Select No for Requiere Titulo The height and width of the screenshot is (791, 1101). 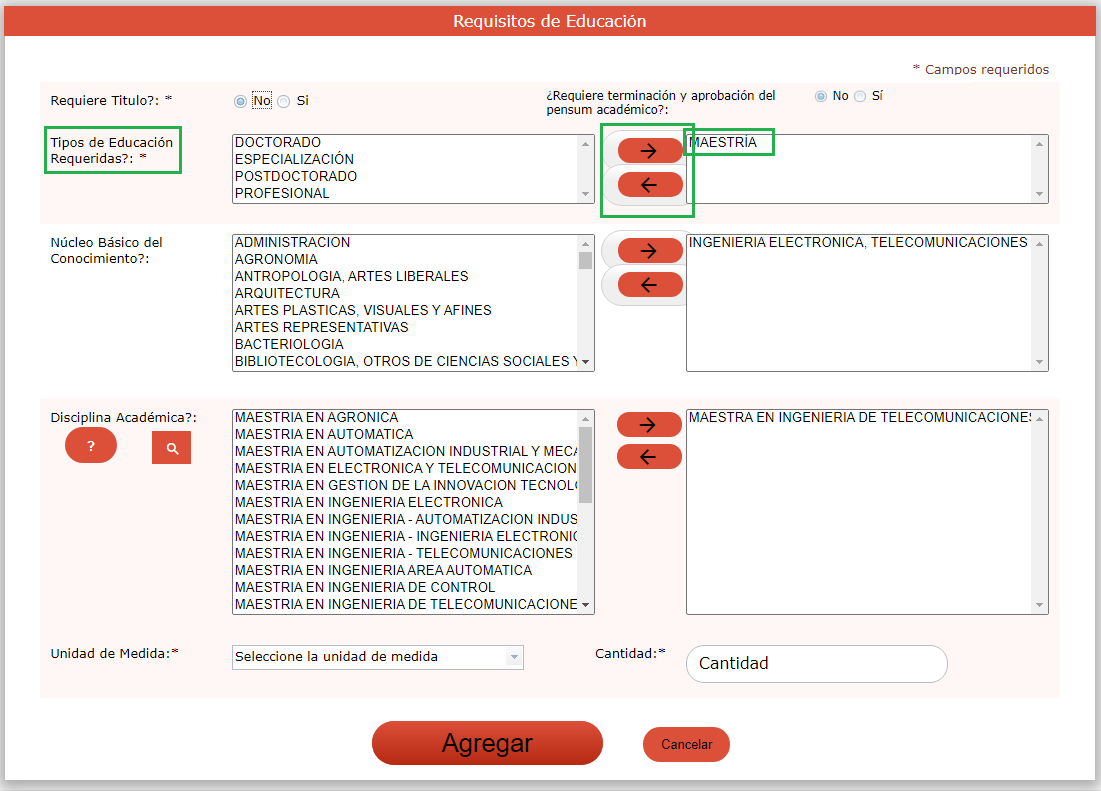[x=240, y=101]
